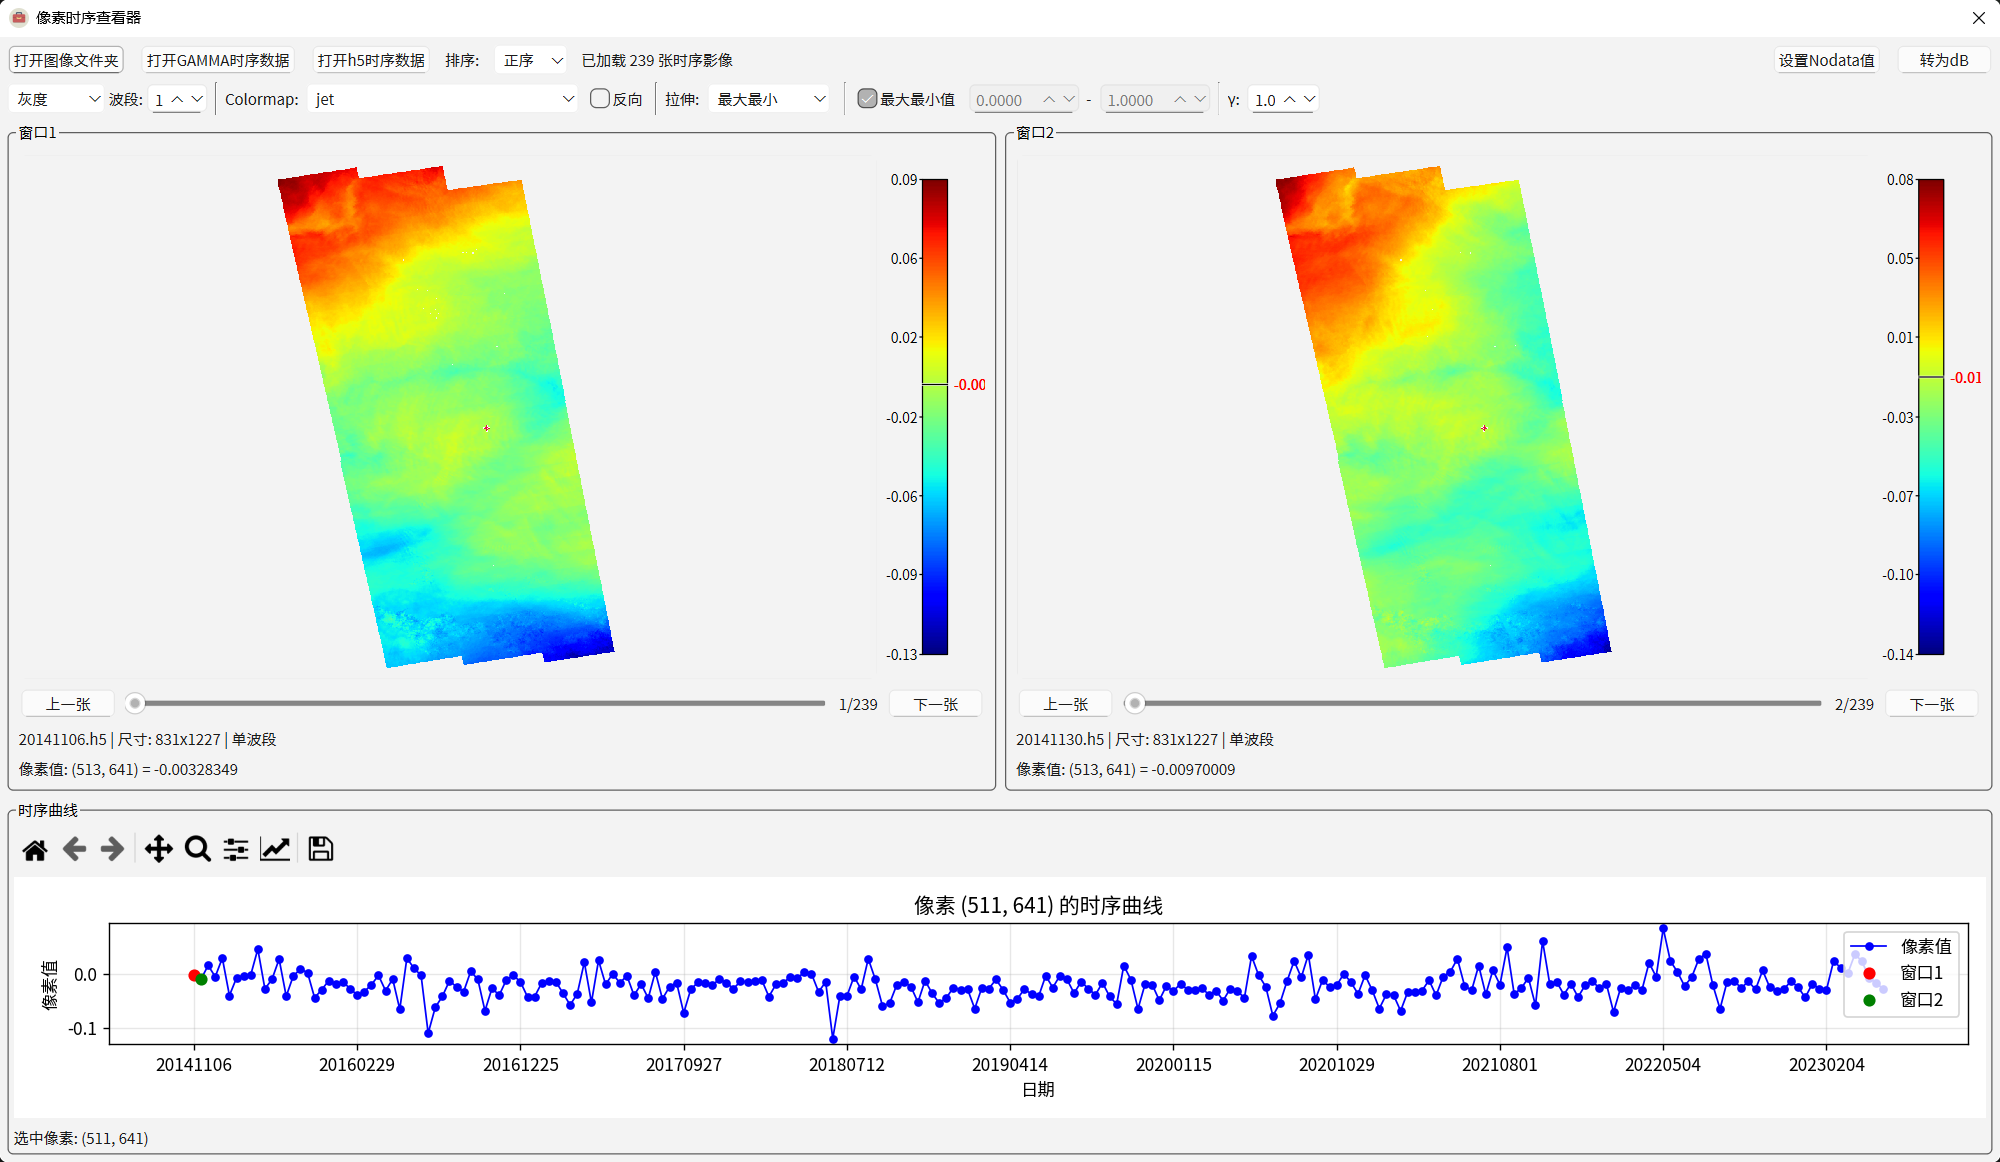
Task: Click the image slider handle in 窗口2
Action: coord(1133,704)
